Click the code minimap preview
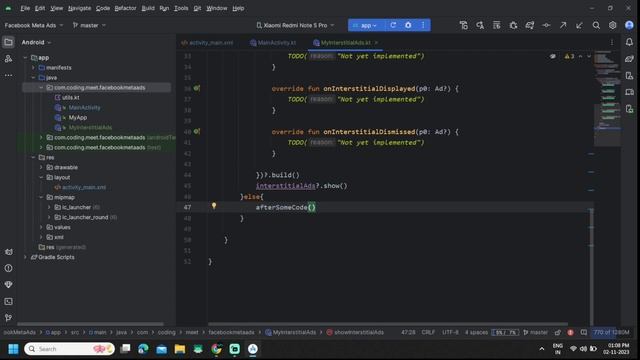The width and height of the screenshot is (640, 360). [607, 98]
